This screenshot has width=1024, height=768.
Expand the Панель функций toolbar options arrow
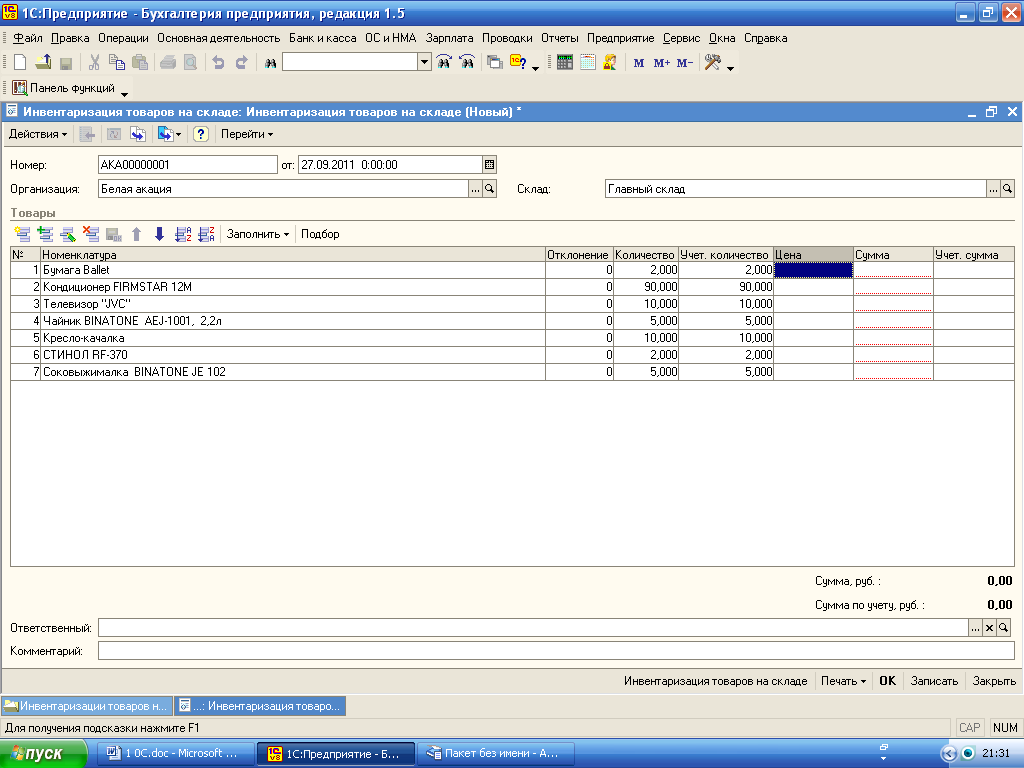[124, 95]
